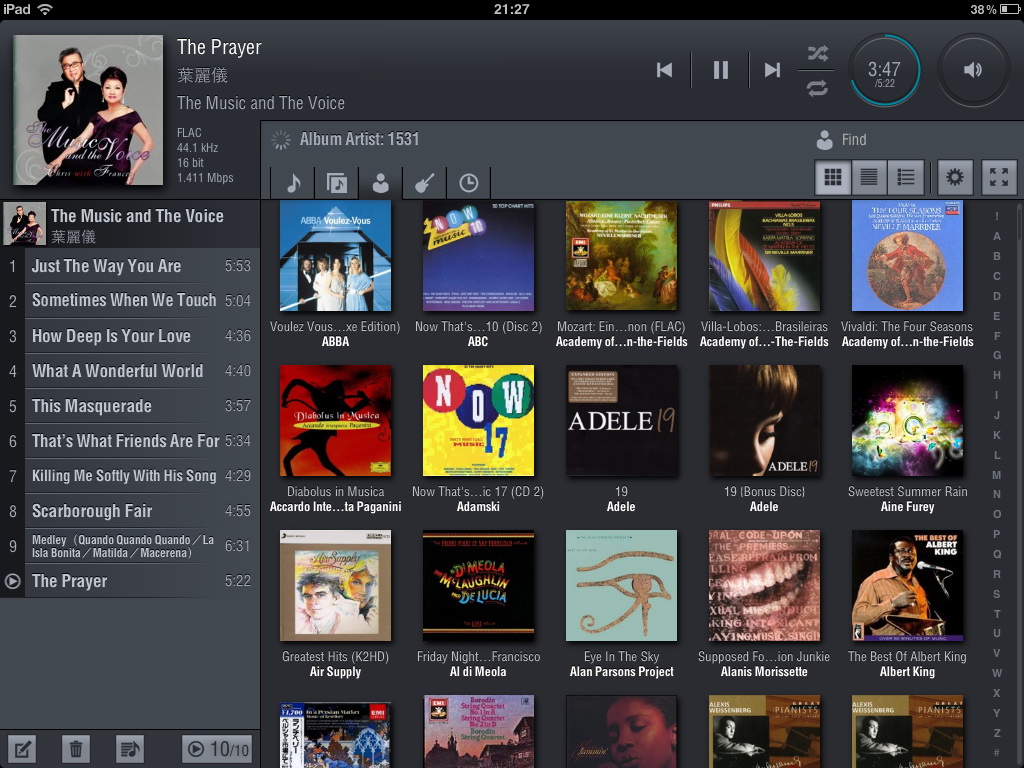
Task: Open settings gear button
Action: [x=955, y=177]
